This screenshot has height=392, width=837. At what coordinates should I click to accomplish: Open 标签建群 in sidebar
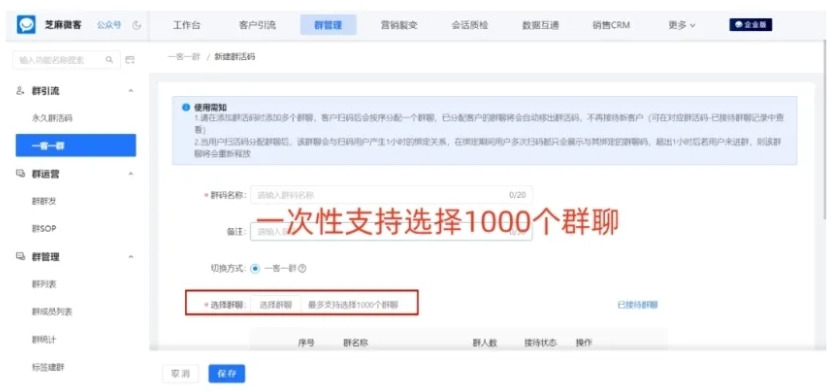tap(48, 367)
